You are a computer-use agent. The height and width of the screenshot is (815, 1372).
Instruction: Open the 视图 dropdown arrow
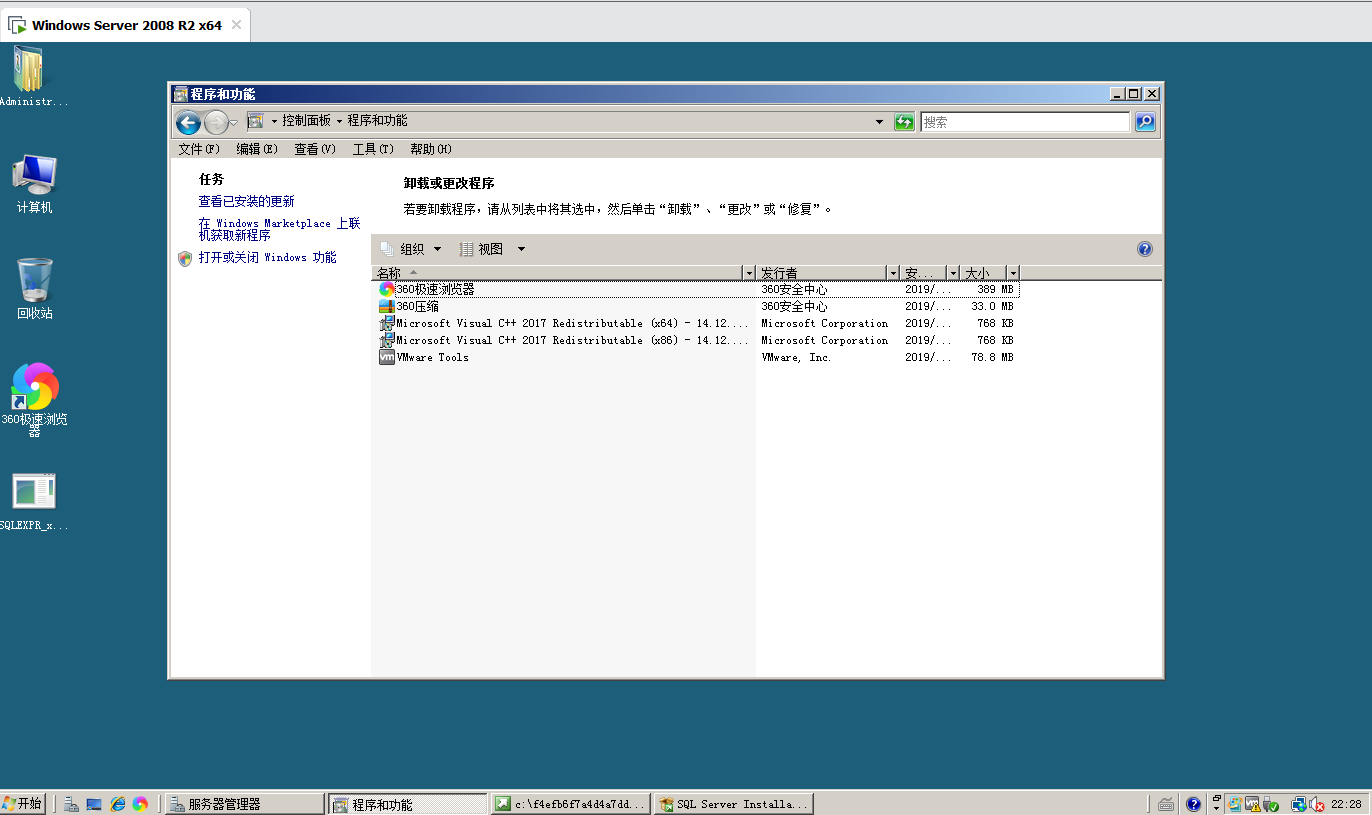521,249
